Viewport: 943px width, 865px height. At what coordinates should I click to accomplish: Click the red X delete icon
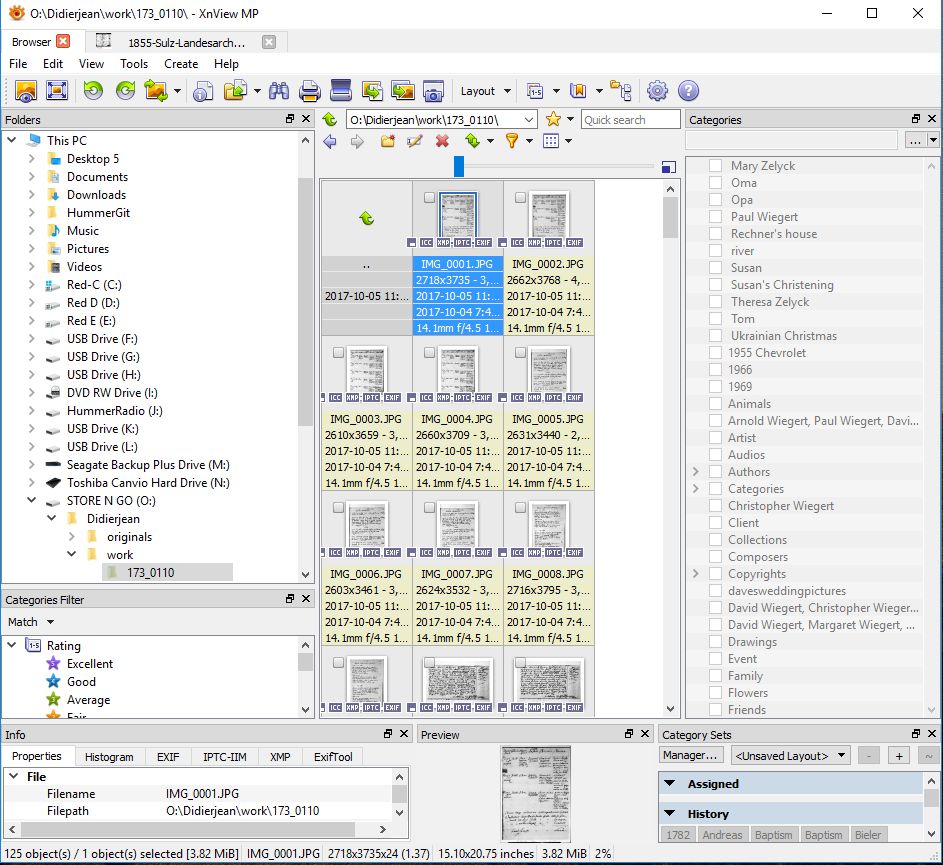[x=442, y=141]
